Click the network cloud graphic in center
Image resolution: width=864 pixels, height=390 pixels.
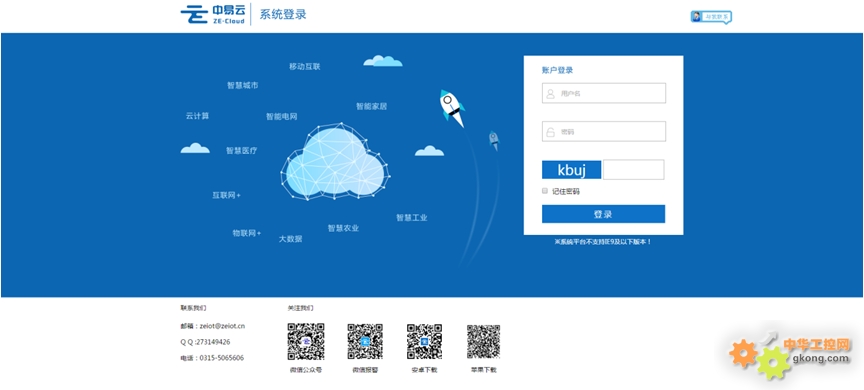[x=336, y=162]
